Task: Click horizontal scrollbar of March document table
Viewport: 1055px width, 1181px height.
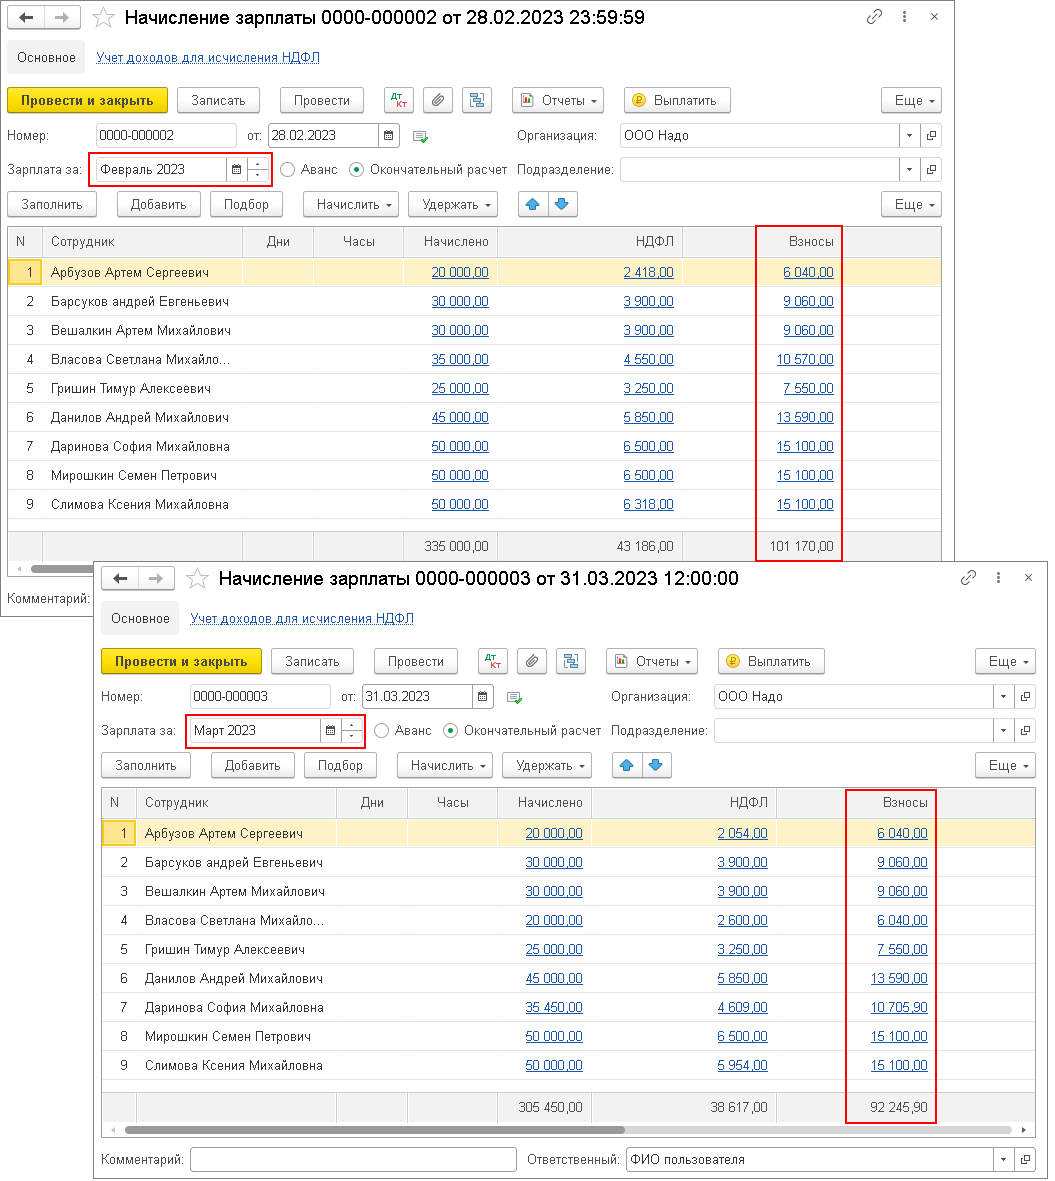Action: (x=374, y=1130)
